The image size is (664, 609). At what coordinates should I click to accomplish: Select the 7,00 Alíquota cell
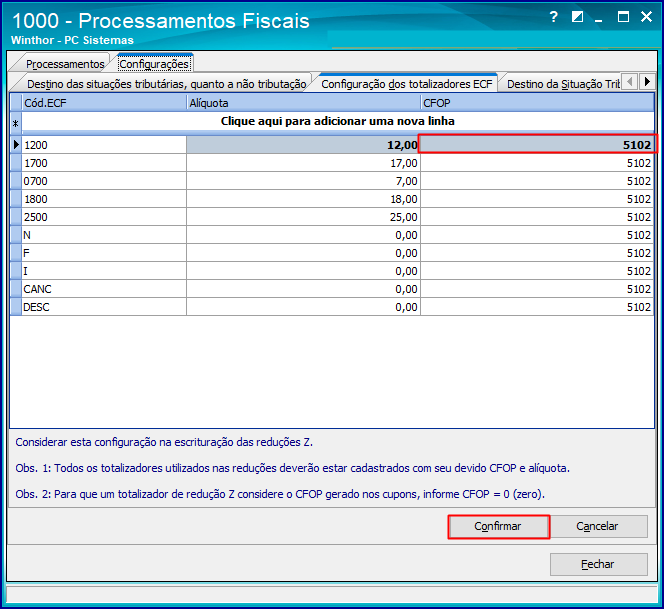tap(303, 181)
